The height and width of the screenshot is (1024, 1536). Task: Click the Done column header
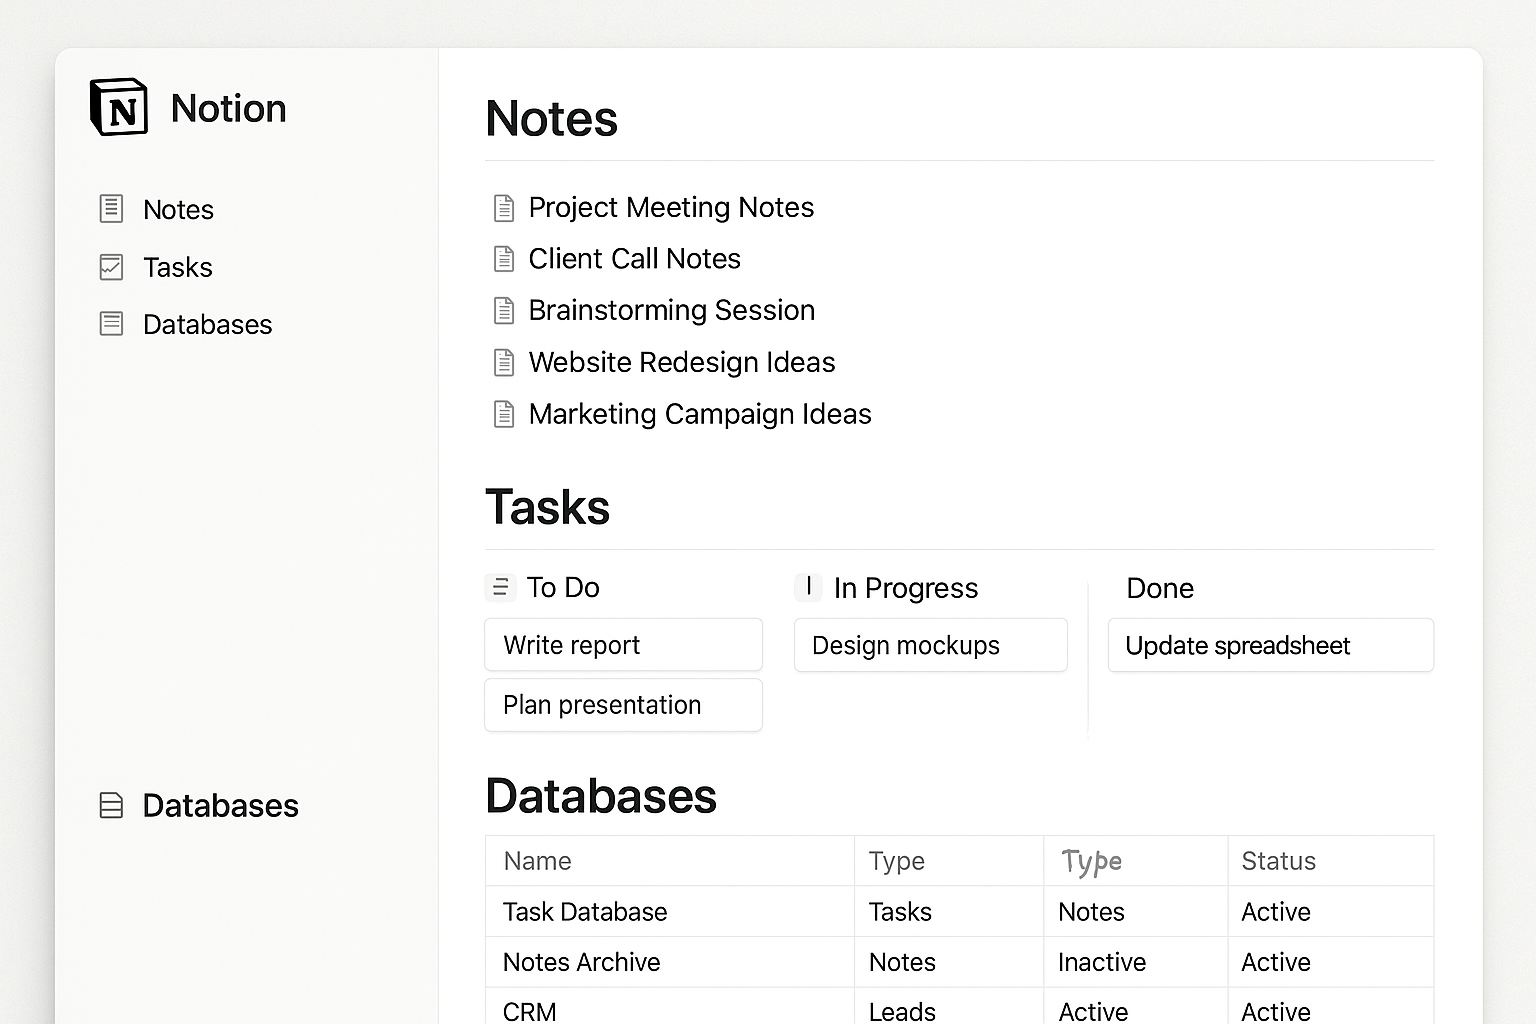coord(1160,588)
